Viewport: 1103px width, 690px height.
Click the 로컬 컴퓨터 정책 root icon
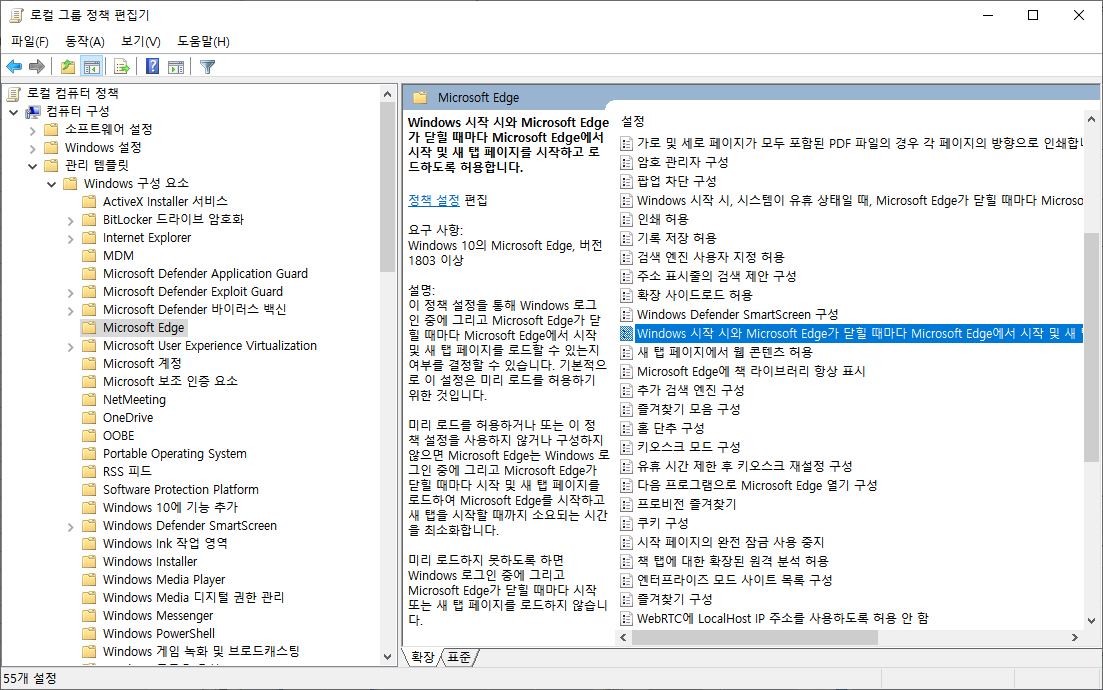pyautogui.click(x=14, y=93)
